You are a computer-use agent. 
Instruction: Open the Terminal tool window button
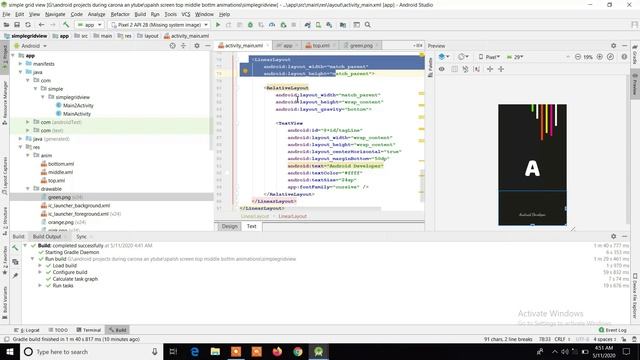pos(88,330)
